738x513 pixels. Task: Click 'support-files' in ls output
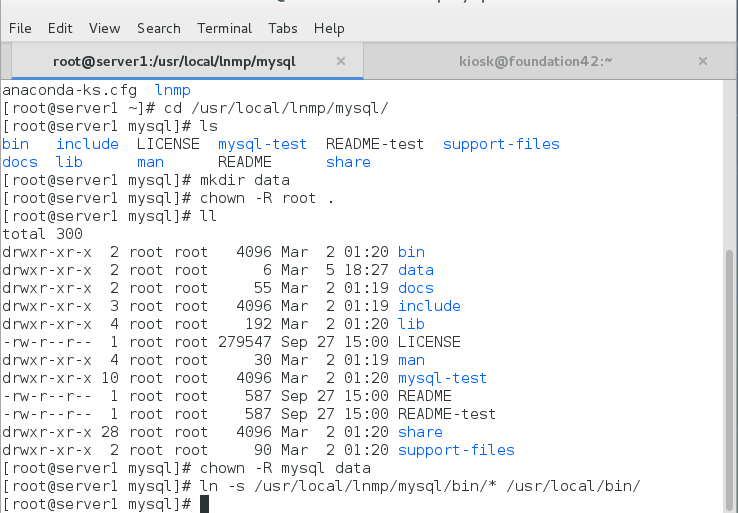point(501,144)
